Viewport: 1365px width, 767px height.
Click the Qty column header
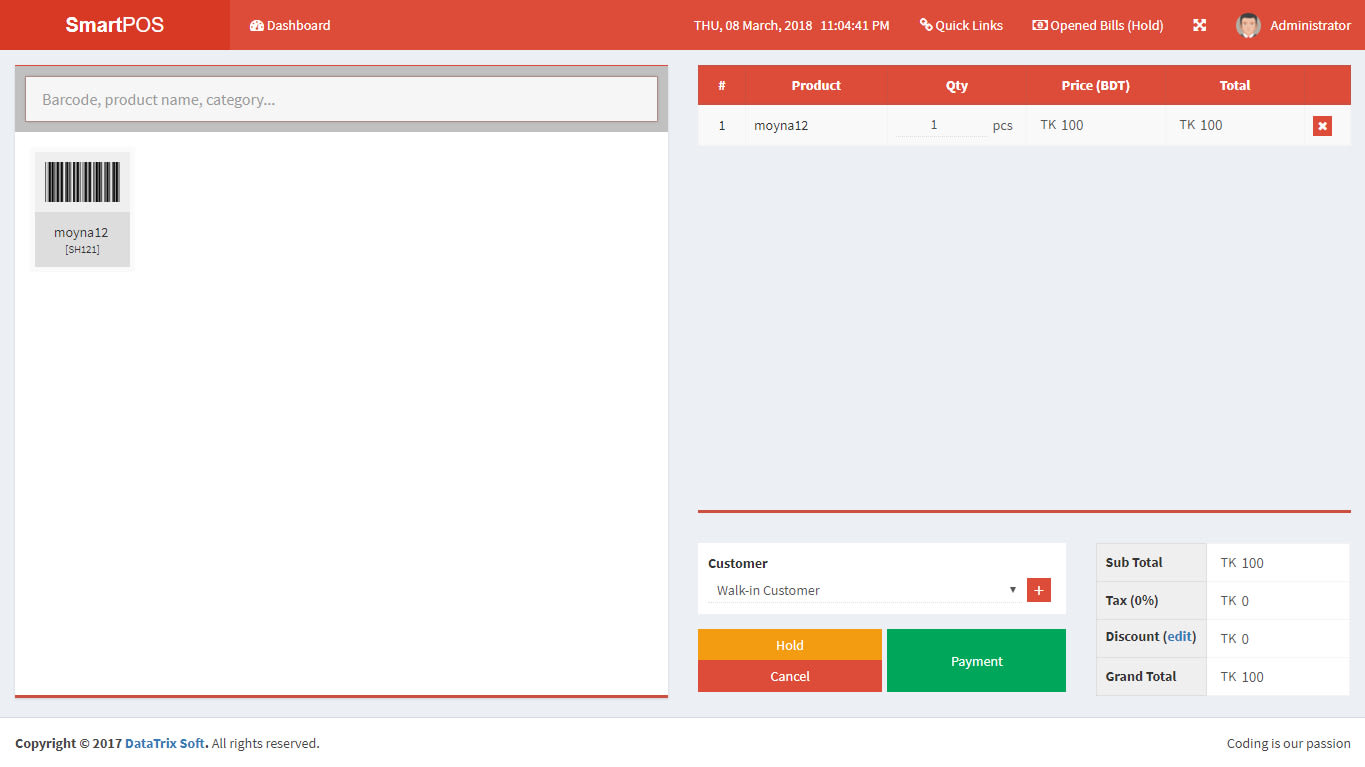[x=957, y=85]
